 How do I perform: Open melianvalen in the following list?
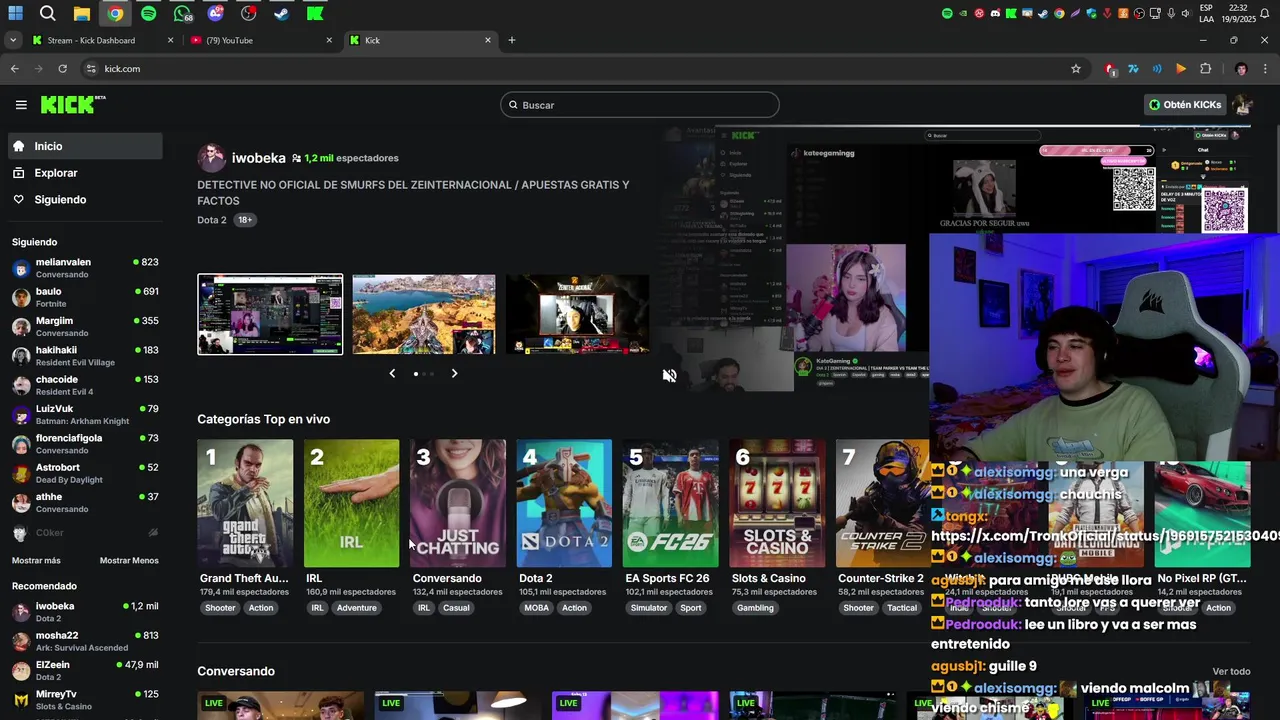tap(85, 268)
